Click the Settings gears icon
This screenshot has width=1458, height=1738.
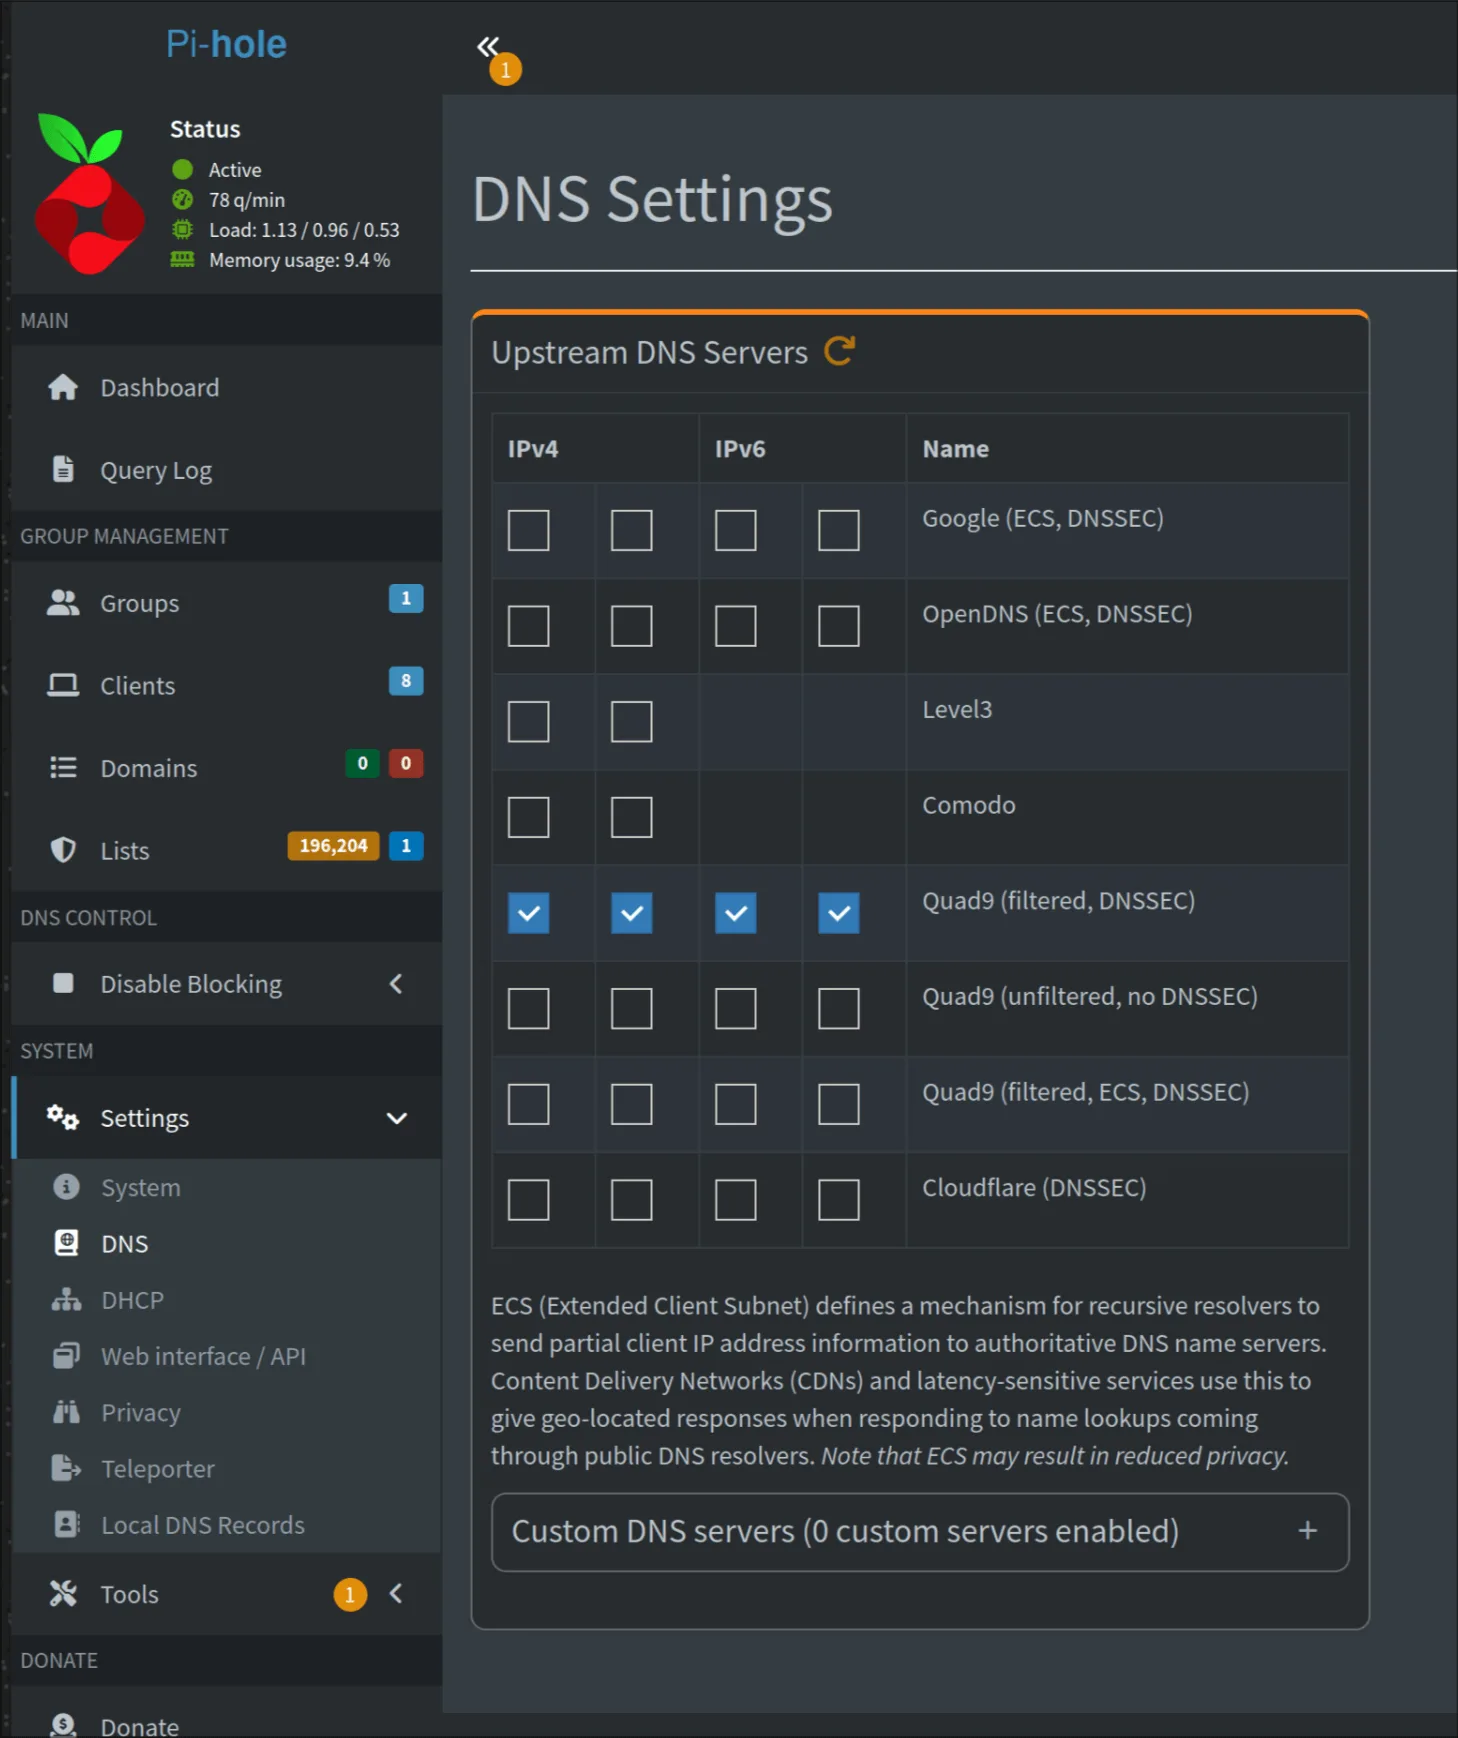point(63,1118)
